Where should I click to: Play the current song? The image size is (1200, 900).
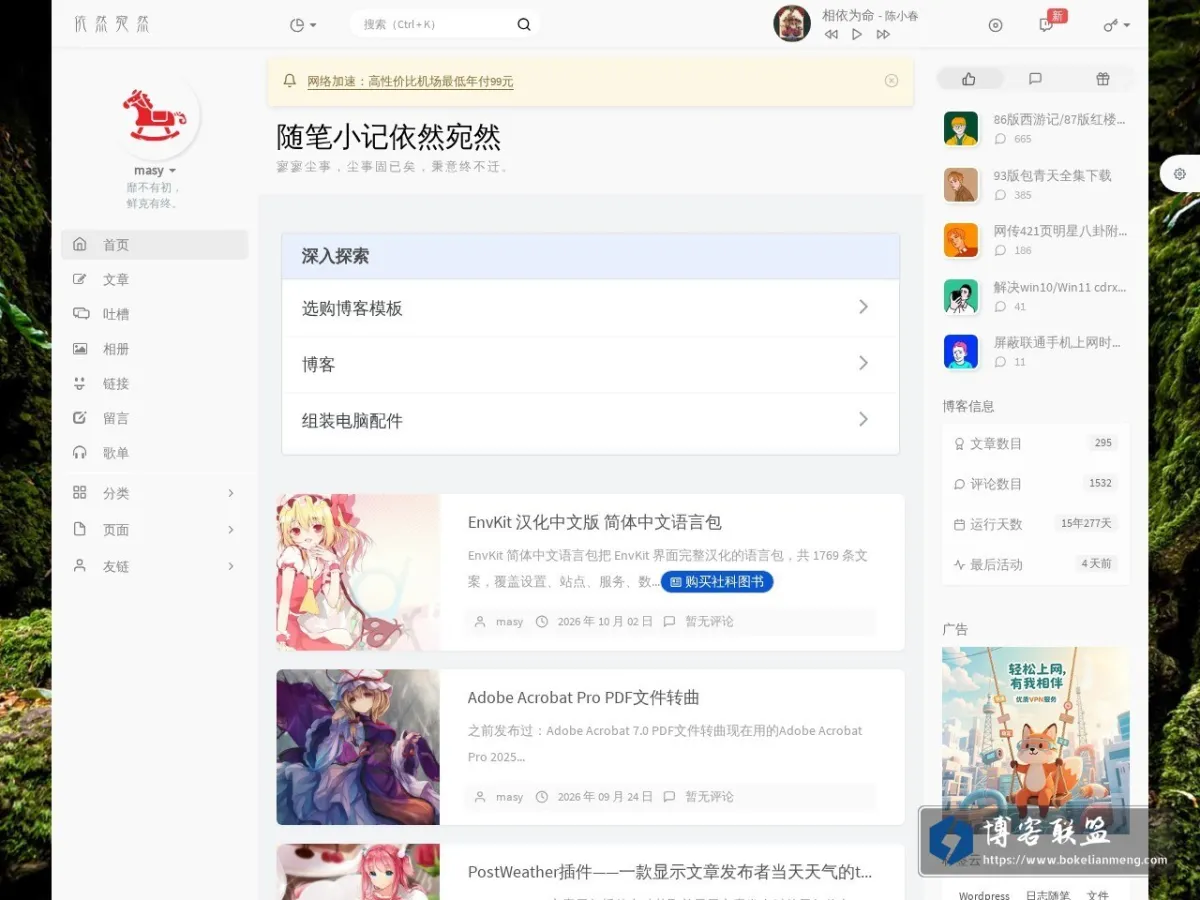[857, 34]
